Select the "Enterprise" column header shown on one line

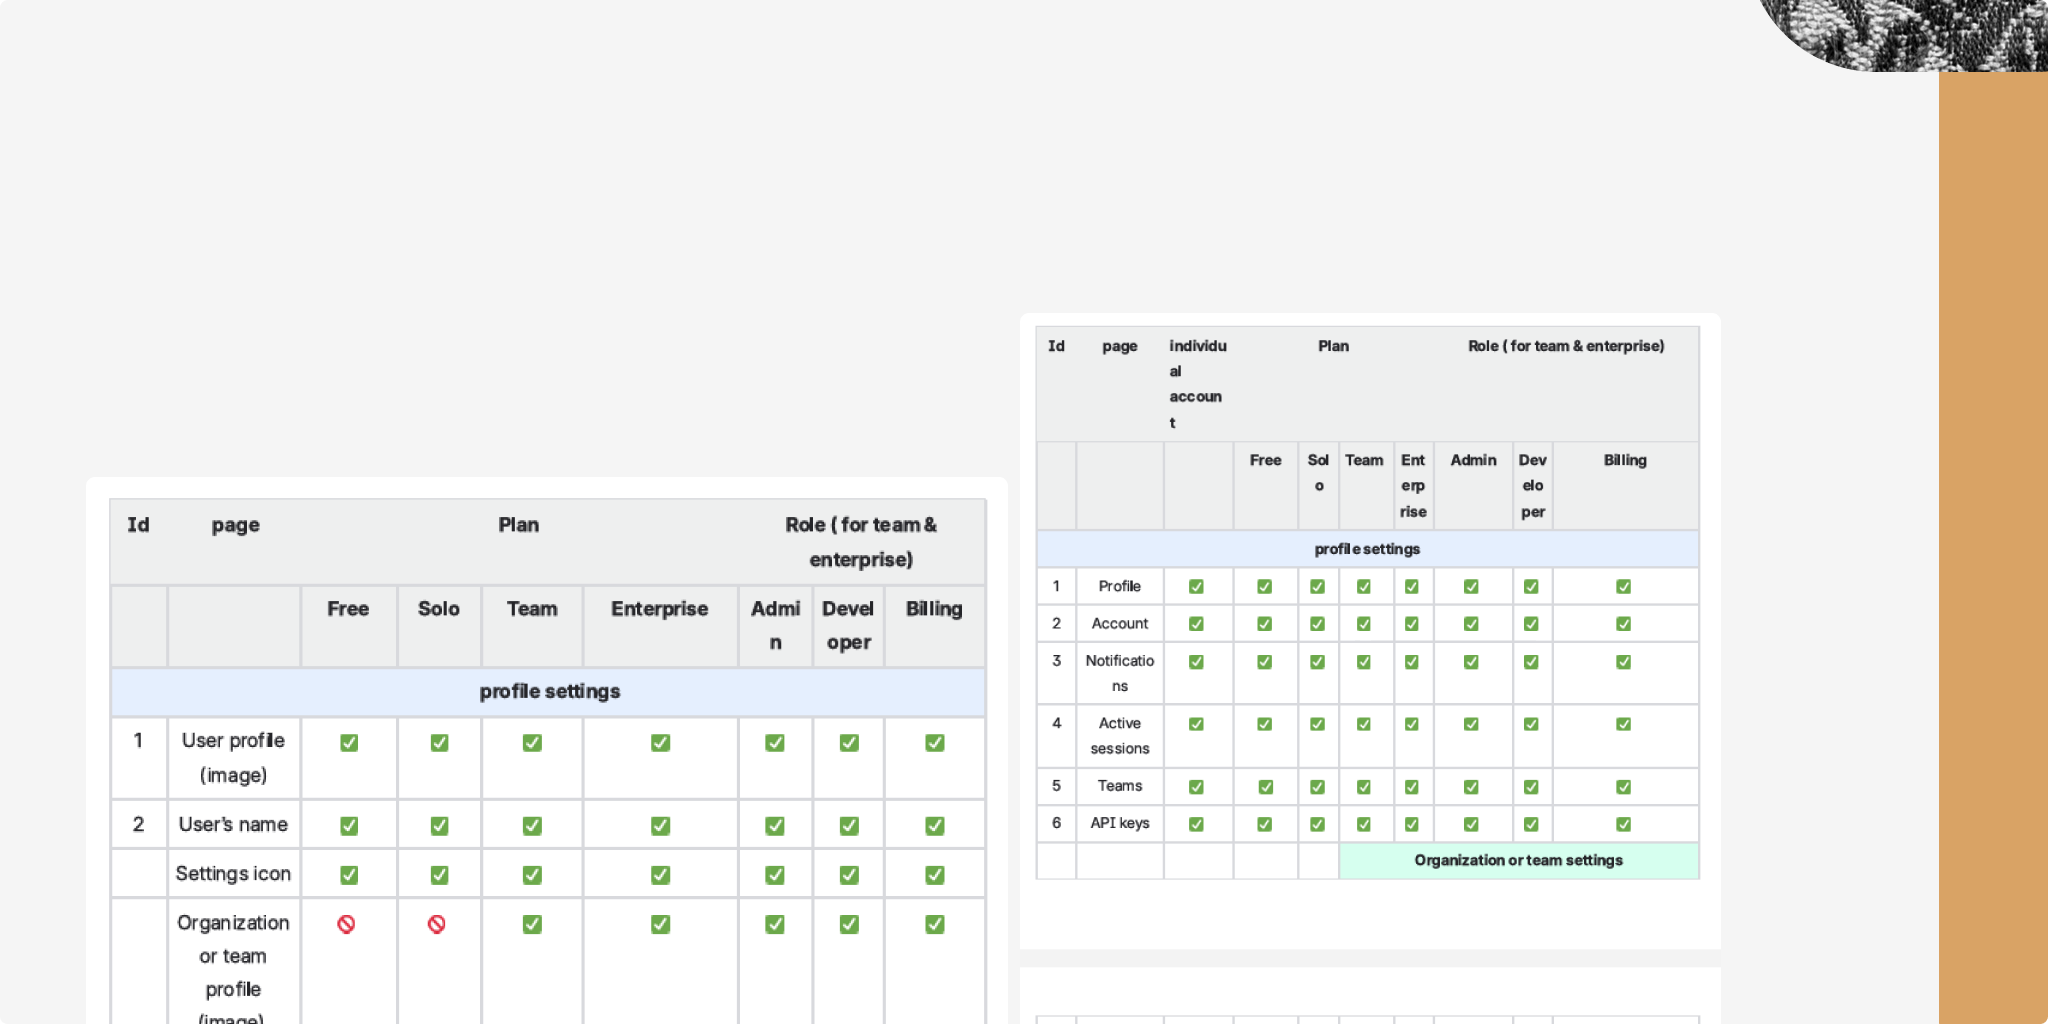coord(660,609)
